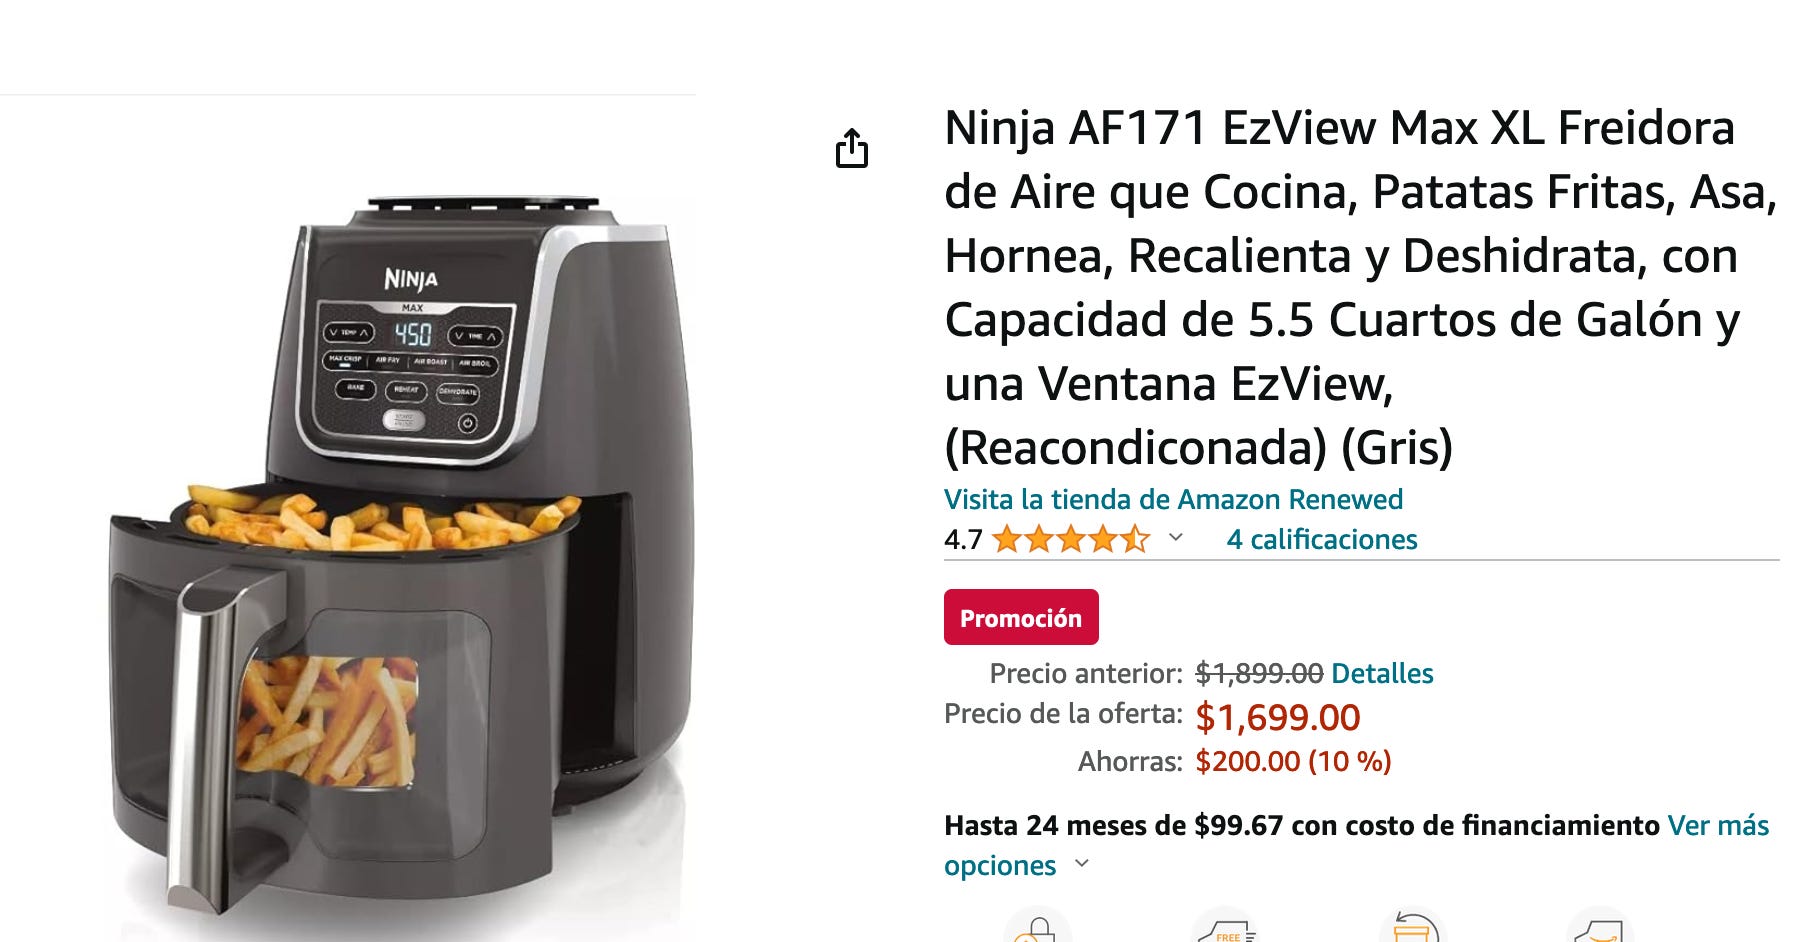Click Detalles next to previous price
The width and height of the screenshot is (1814, 942).
[1382, 673]
